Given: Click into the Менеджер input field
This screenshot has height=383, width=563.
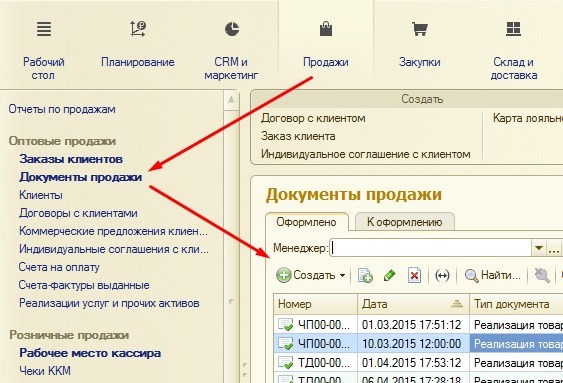Looking at the screenshot, I should (430, 248).
